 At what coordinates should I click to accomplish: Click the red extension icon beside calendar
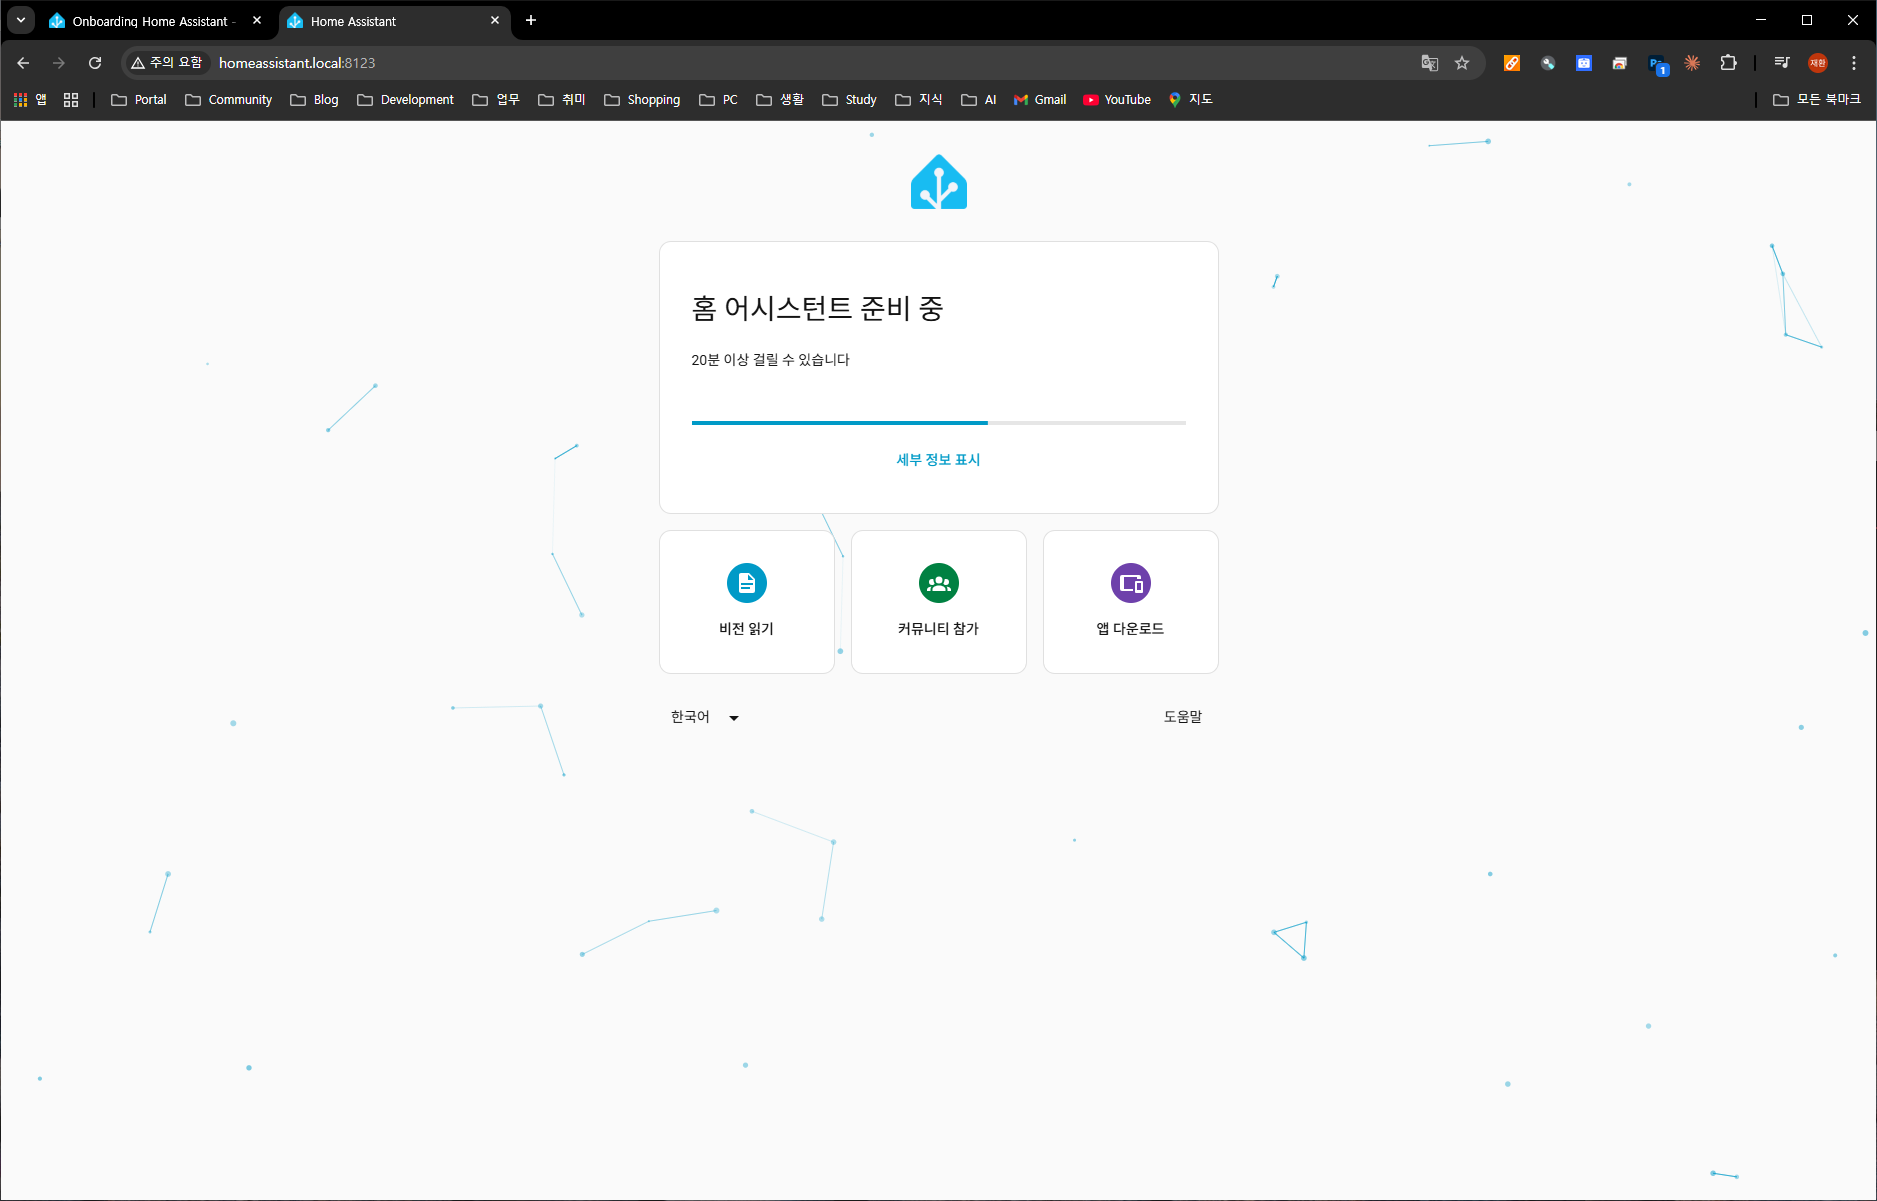pyautogui.click(x=1620, y=63)
